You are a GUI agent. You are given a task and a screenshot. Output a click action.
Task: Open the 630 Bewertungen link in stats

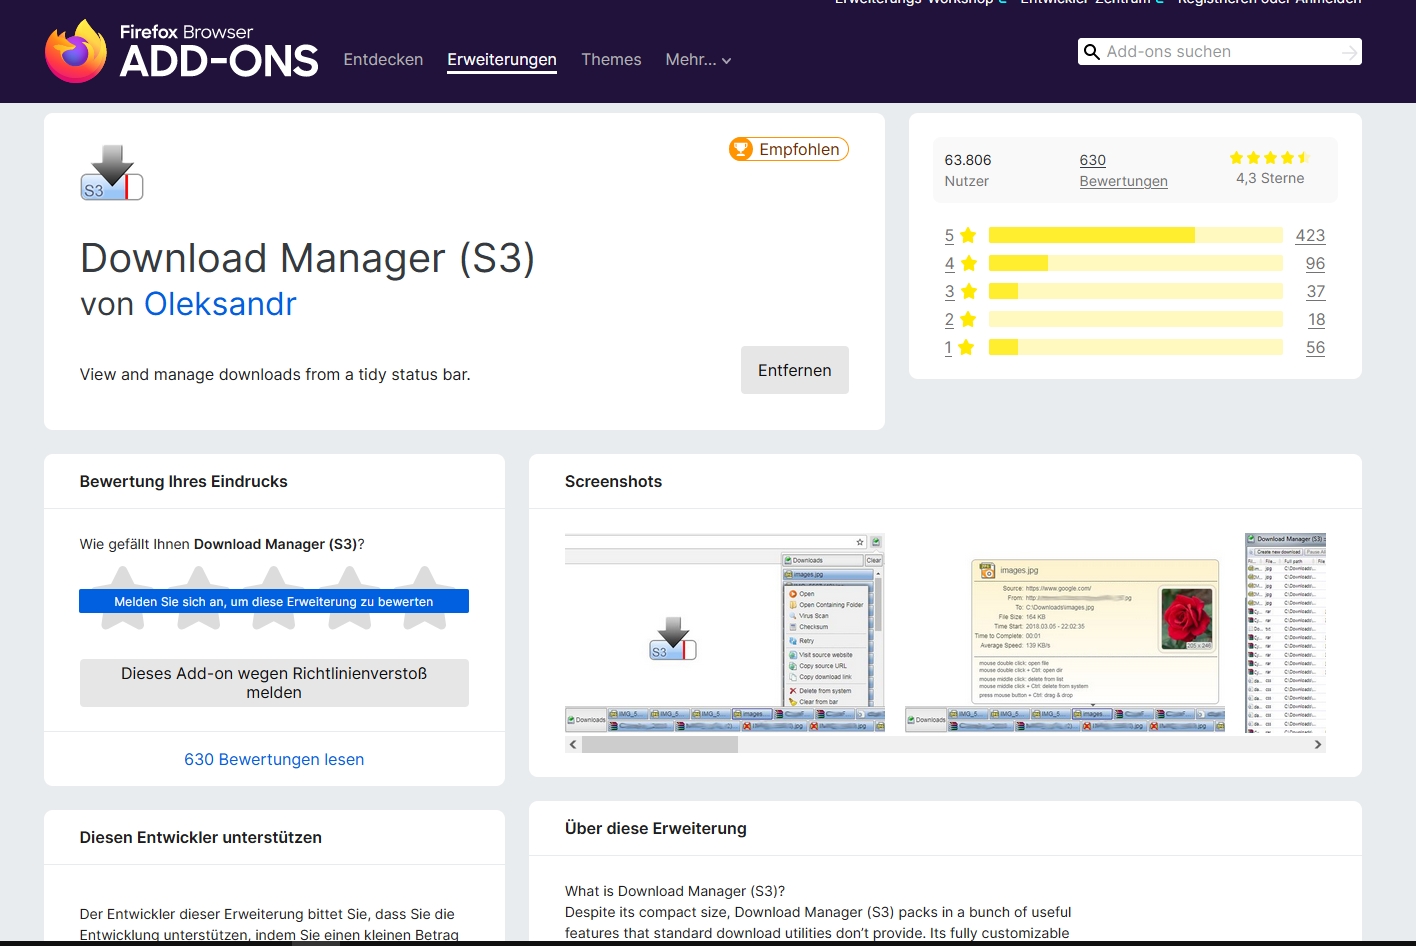click(x=1123, y=170)
